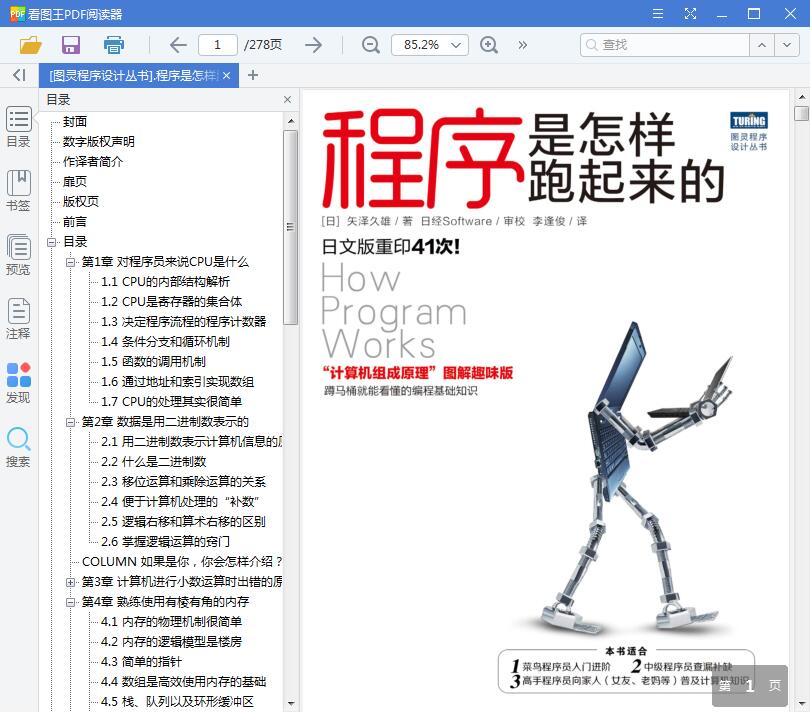This screenshot has width=810, height=712.
Task: Go to next page with right arrow
Action: [x=314, y=45]
